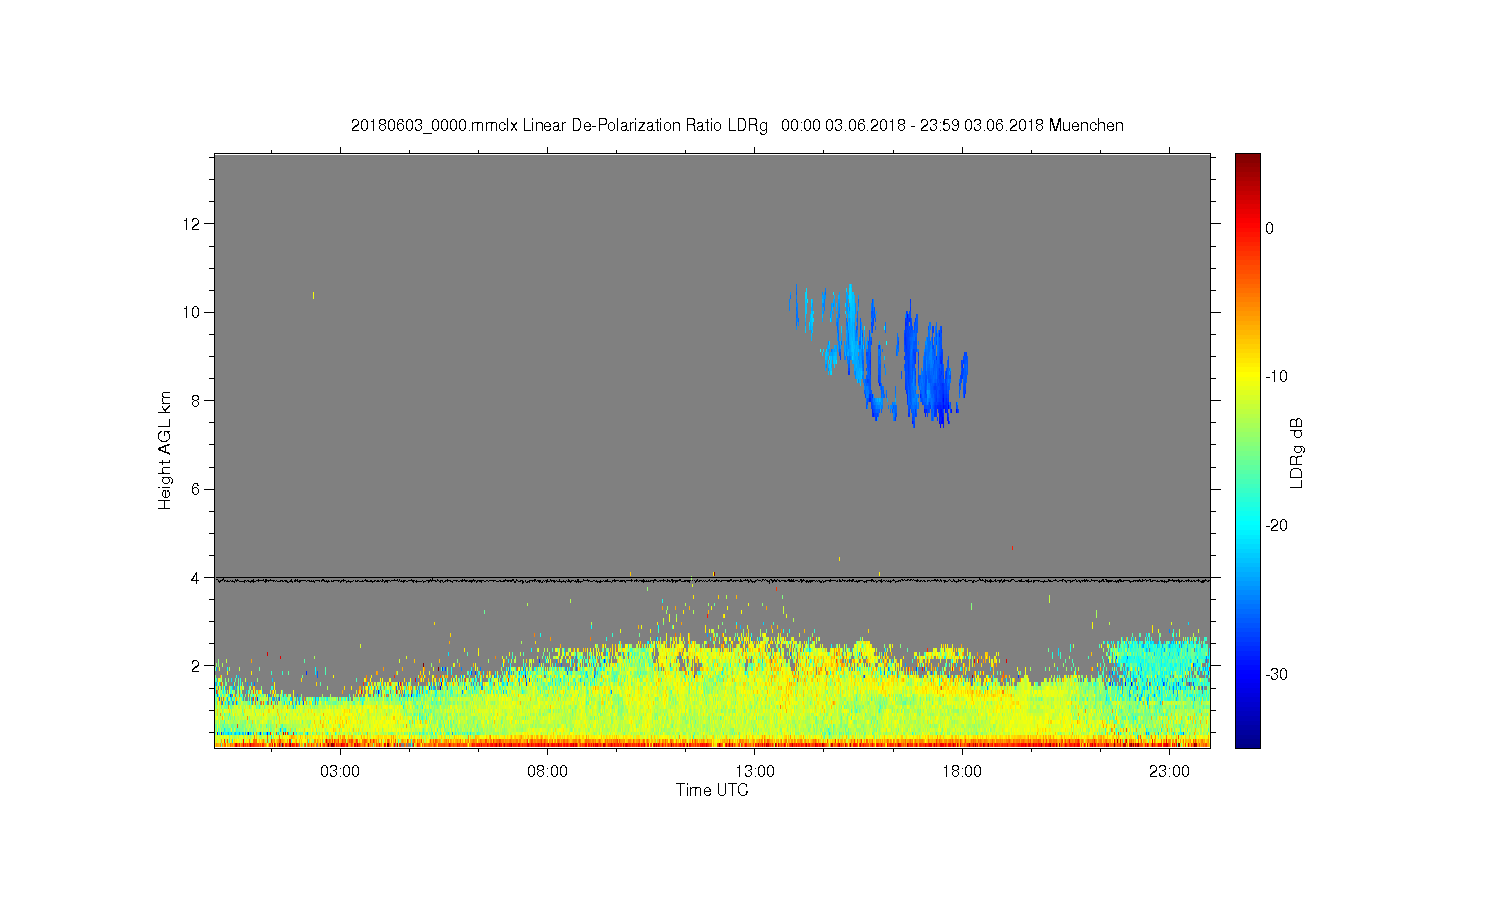Click the colorbar value 0 label
This screenshot has width=1500, height=900.
click(x=1270, y=228)
